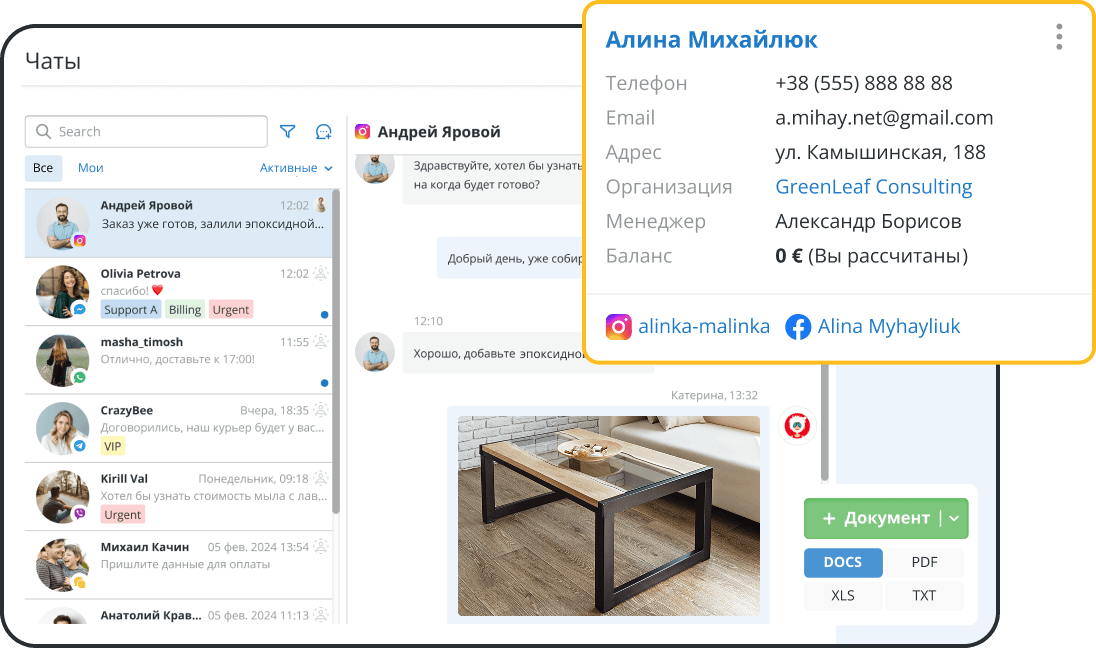Start a new chat via bubble icon
The image size is (1096, 648).
(323, 132)
